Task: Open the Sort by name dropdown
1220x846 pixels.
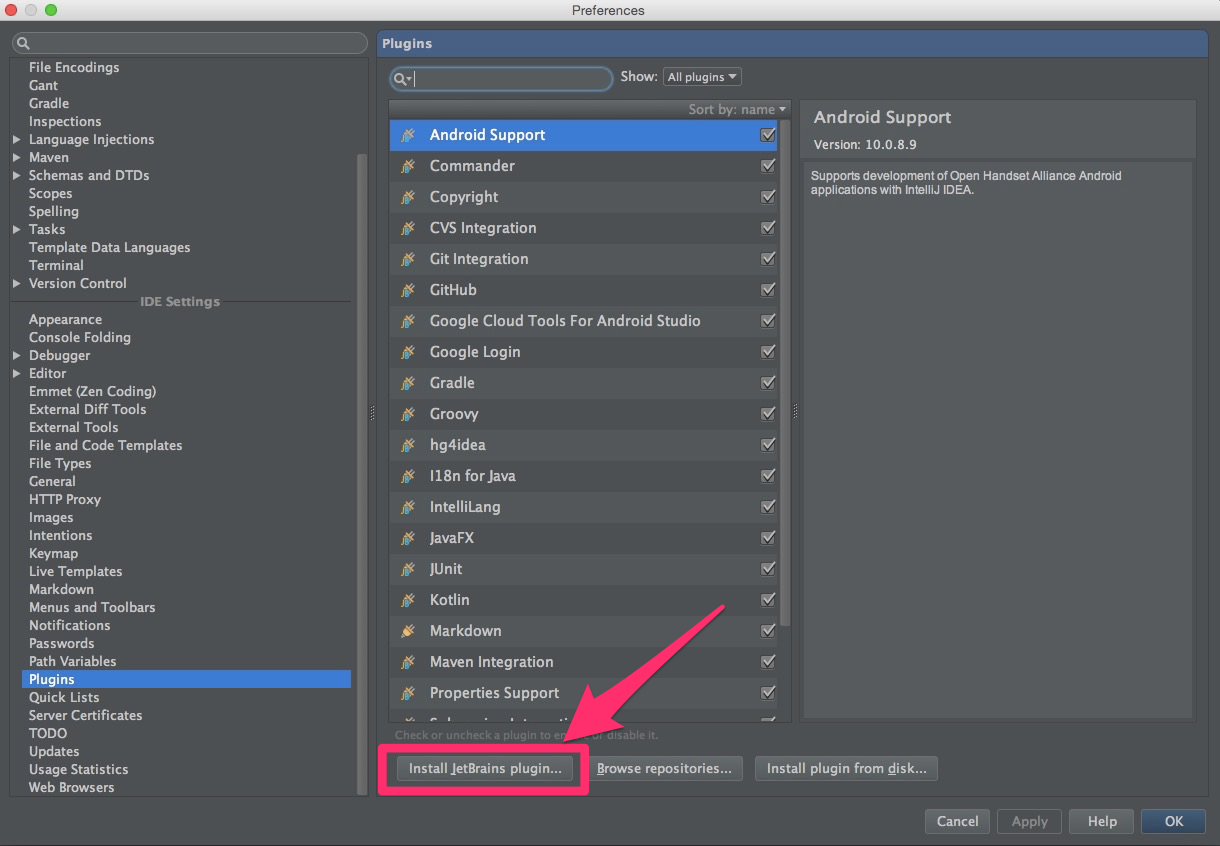Action: click(737, 109)
